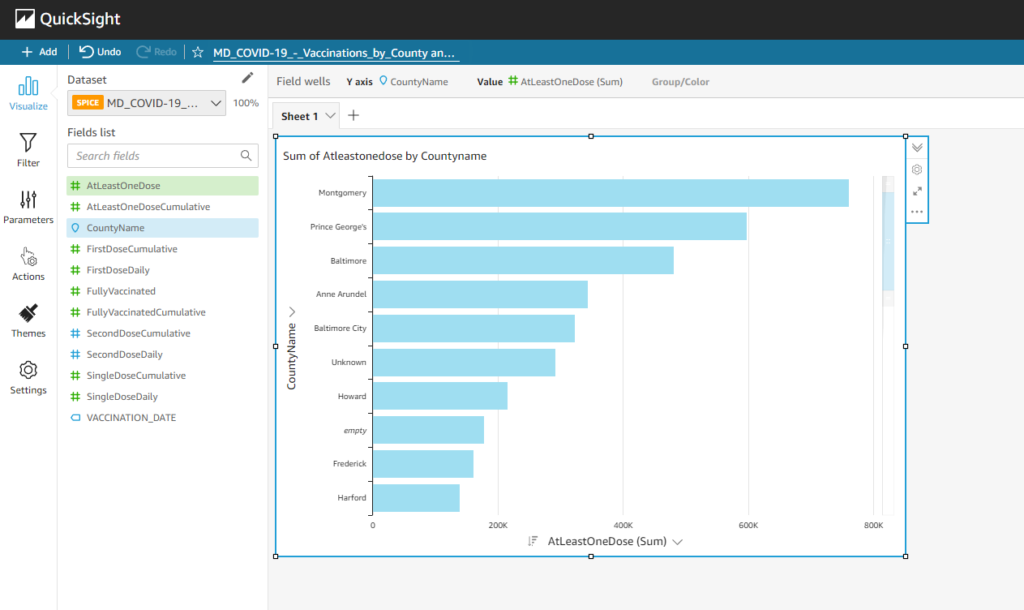Viewport: 1024px width, 610px height.
Task: Collapse the visual menu with the double chevron
Action: (917, 148)
